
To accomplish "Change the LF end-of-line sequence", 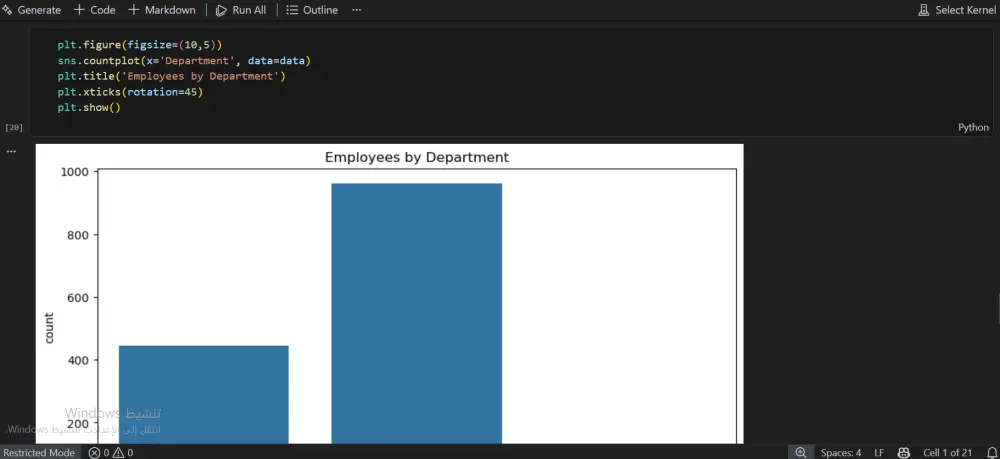I will point(879,453).
